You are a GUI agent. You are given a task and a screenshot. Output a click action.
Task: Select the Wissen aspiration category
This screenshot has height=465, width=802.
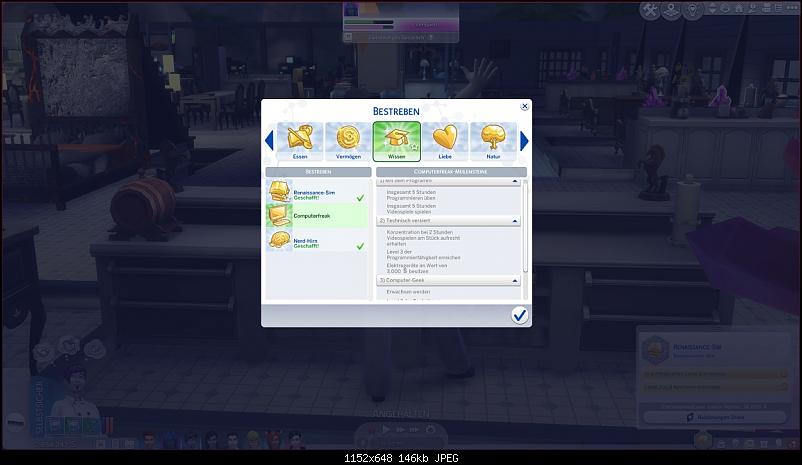click(397, 141)
